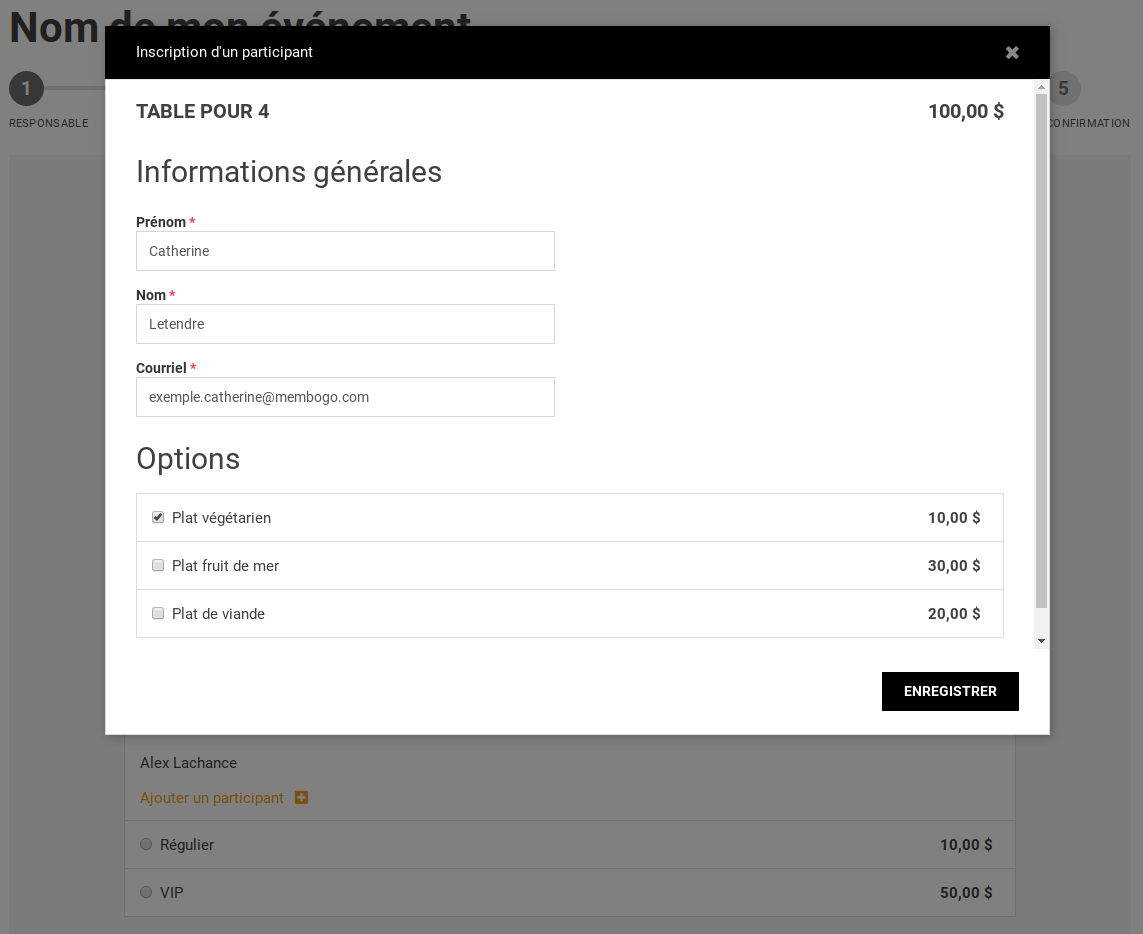Click the Ajouter un participant link
1143x934 pixels.
click(x=211, y=798)
